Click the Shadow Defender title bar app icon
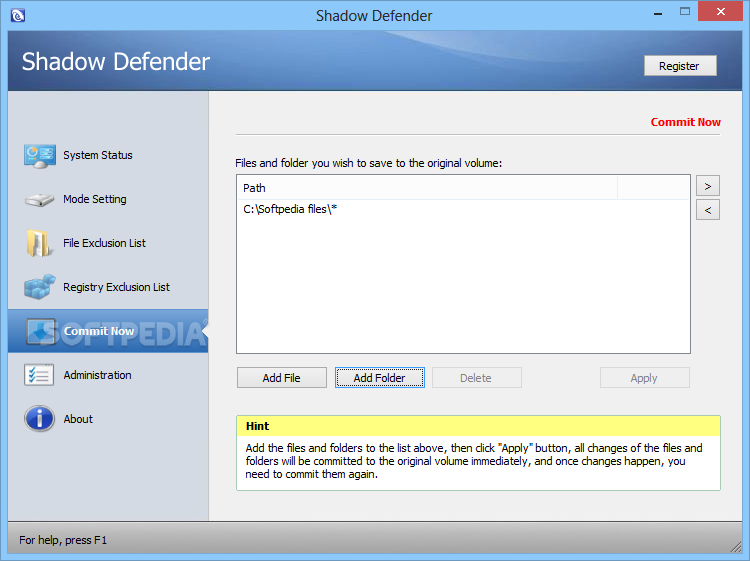The height and width of the screenshot is (561, 750). [x=18, y=16]
